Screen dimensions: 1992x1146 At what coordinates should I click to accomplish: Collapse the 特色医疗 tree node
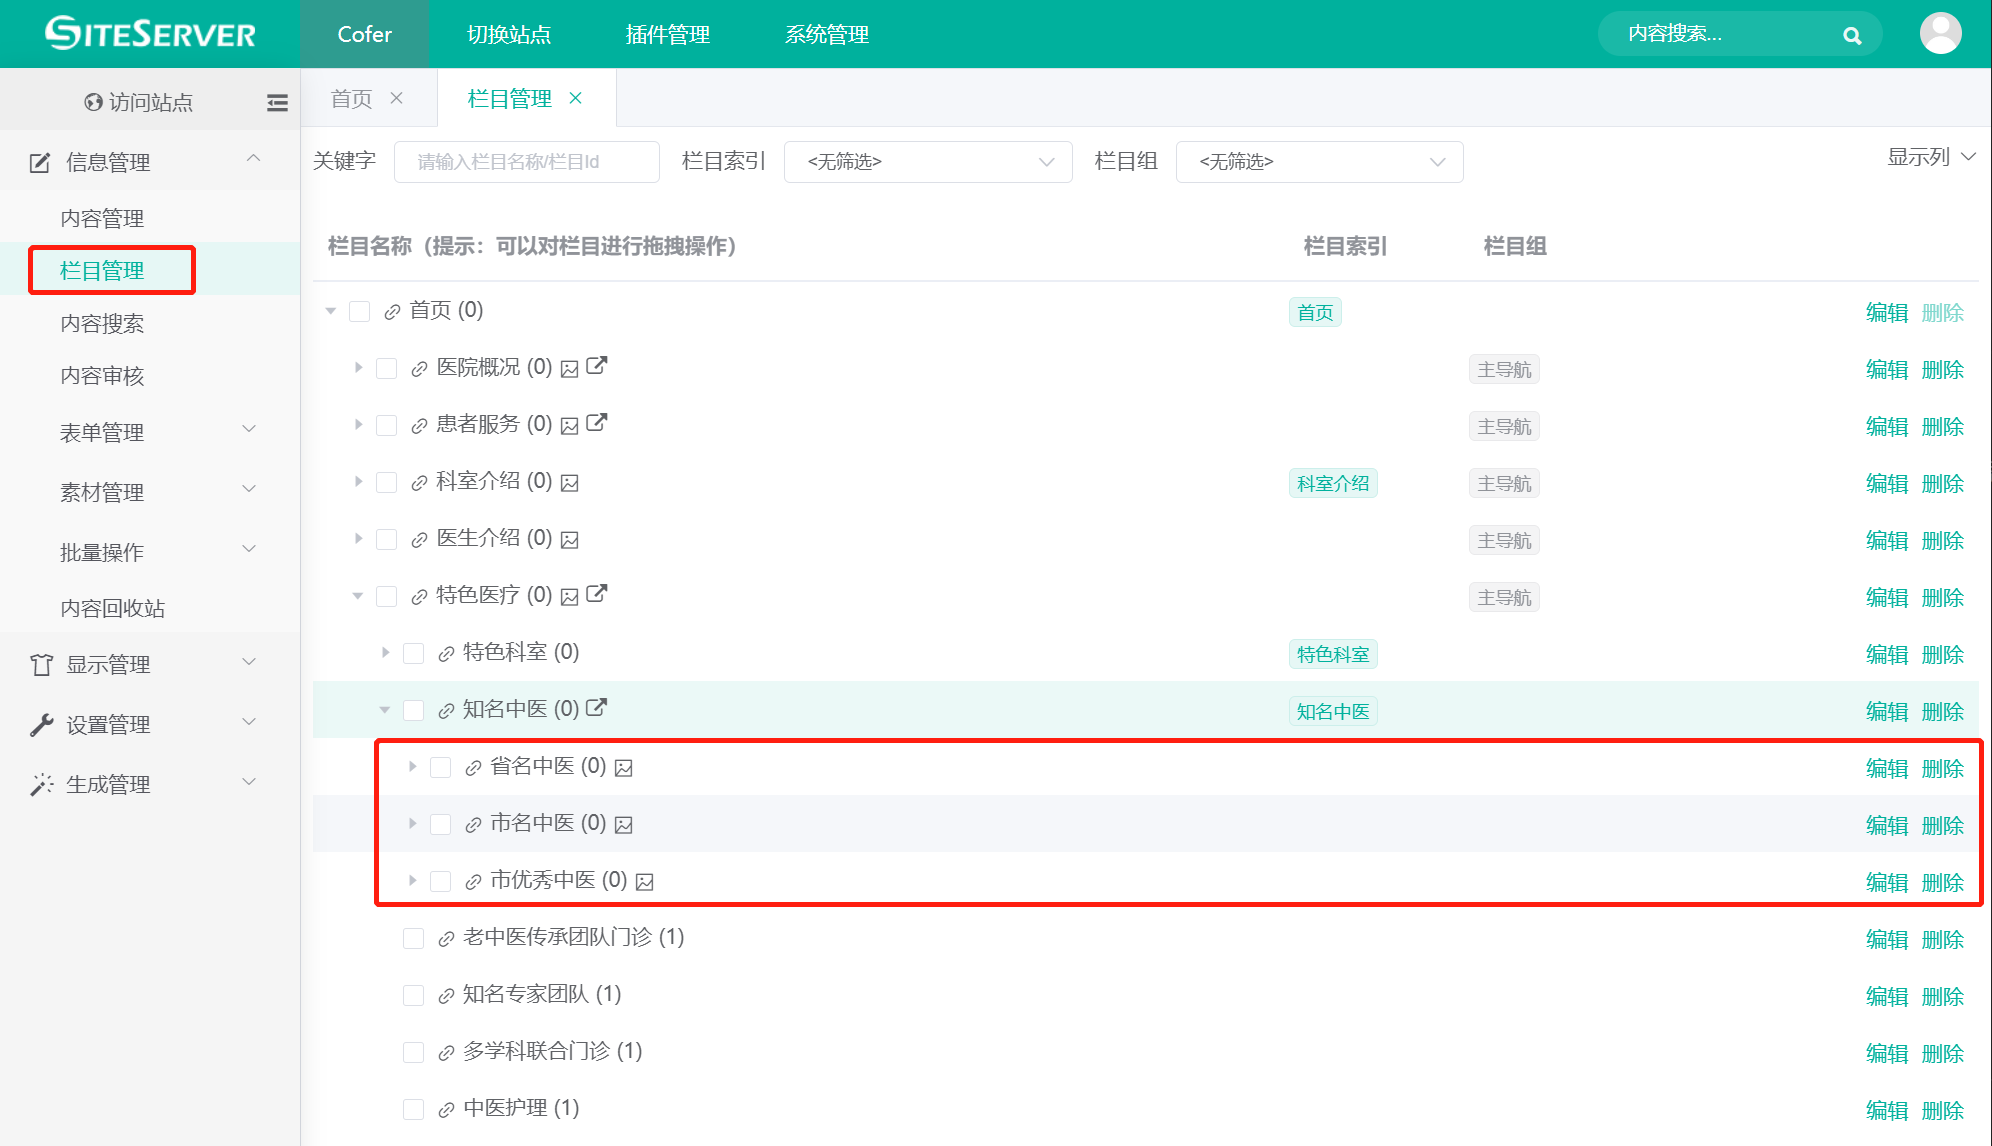click(358, 595)
